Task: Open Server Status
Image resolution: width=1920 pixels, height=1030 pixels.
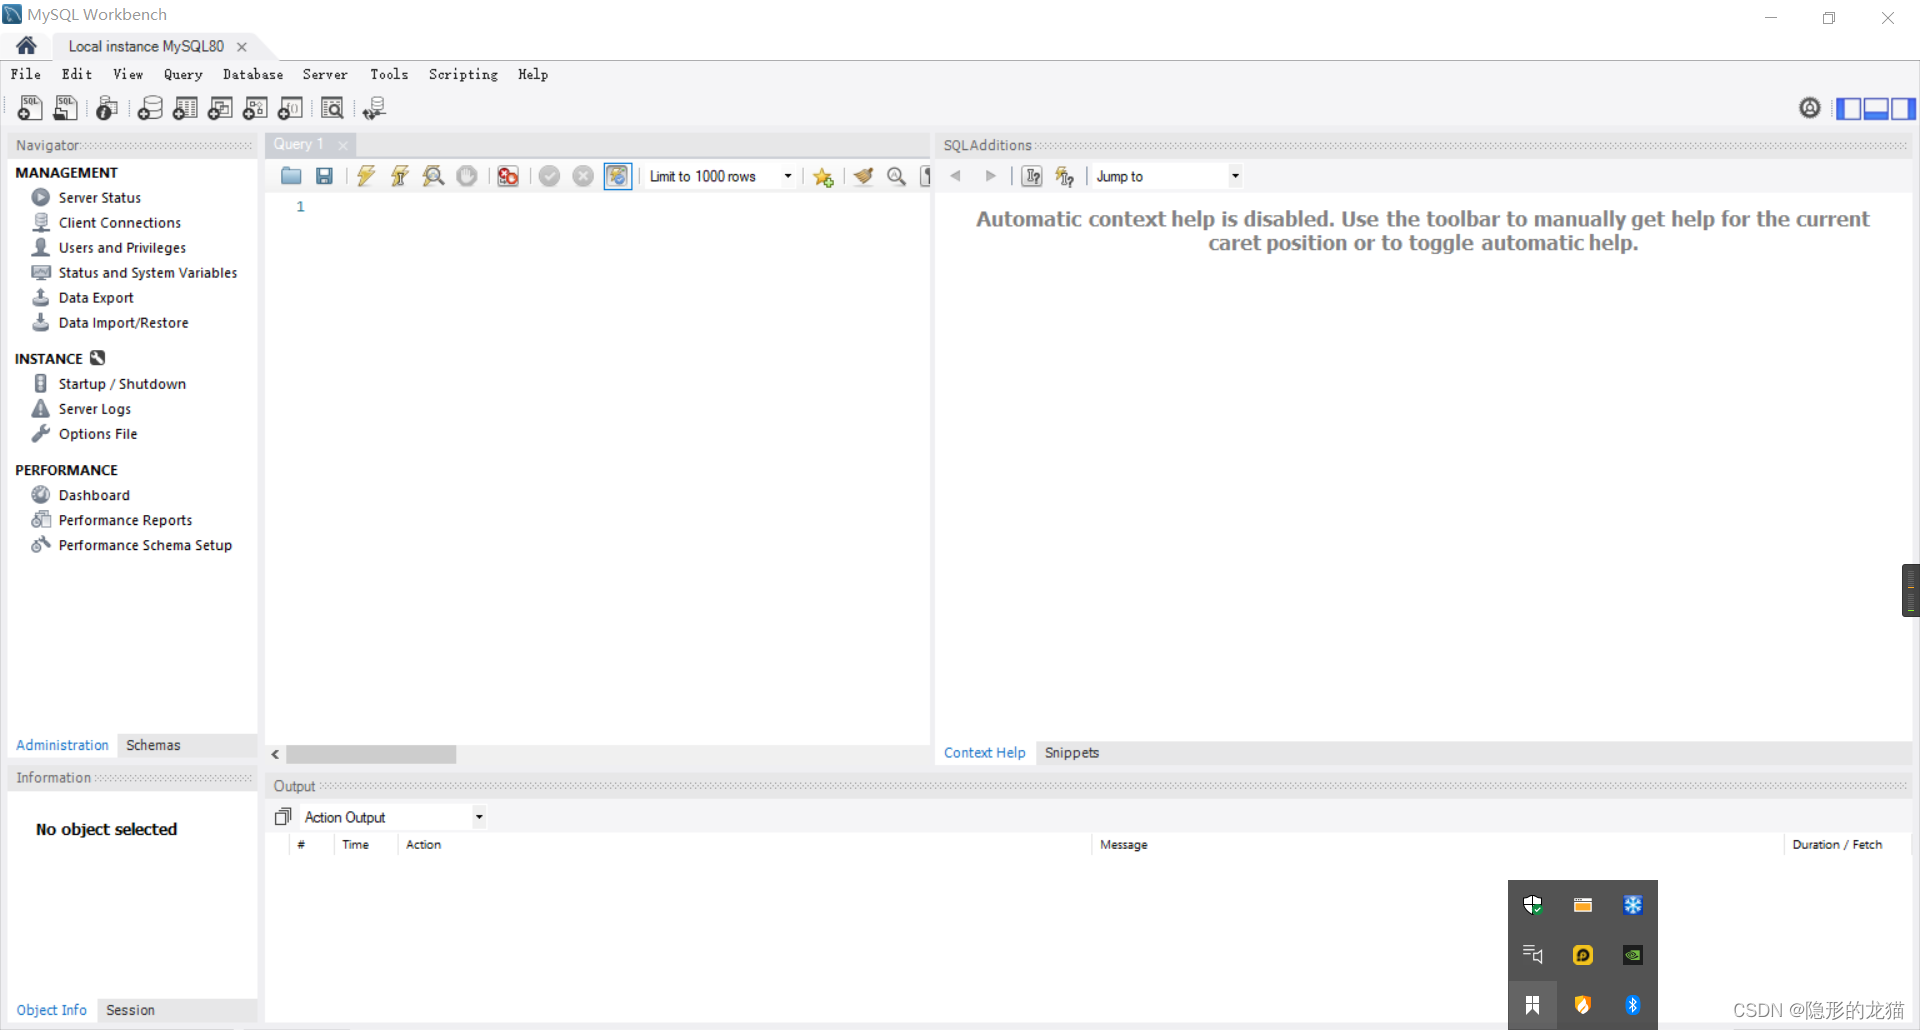Action: pos(100,198)
